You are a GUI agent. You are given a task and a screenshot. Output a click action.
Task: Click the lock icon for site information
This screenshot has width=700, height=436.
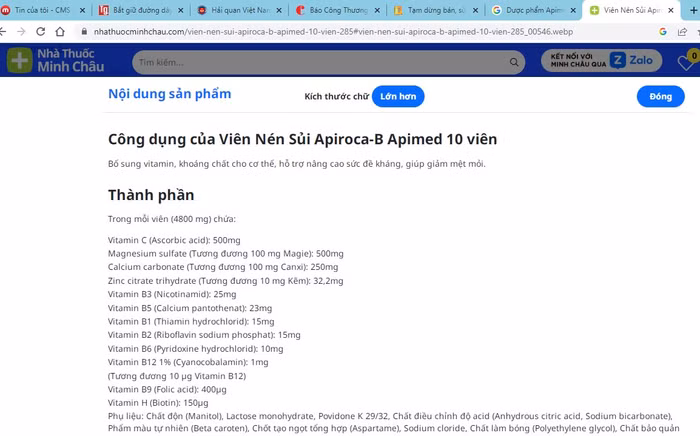tap(84, 32)
